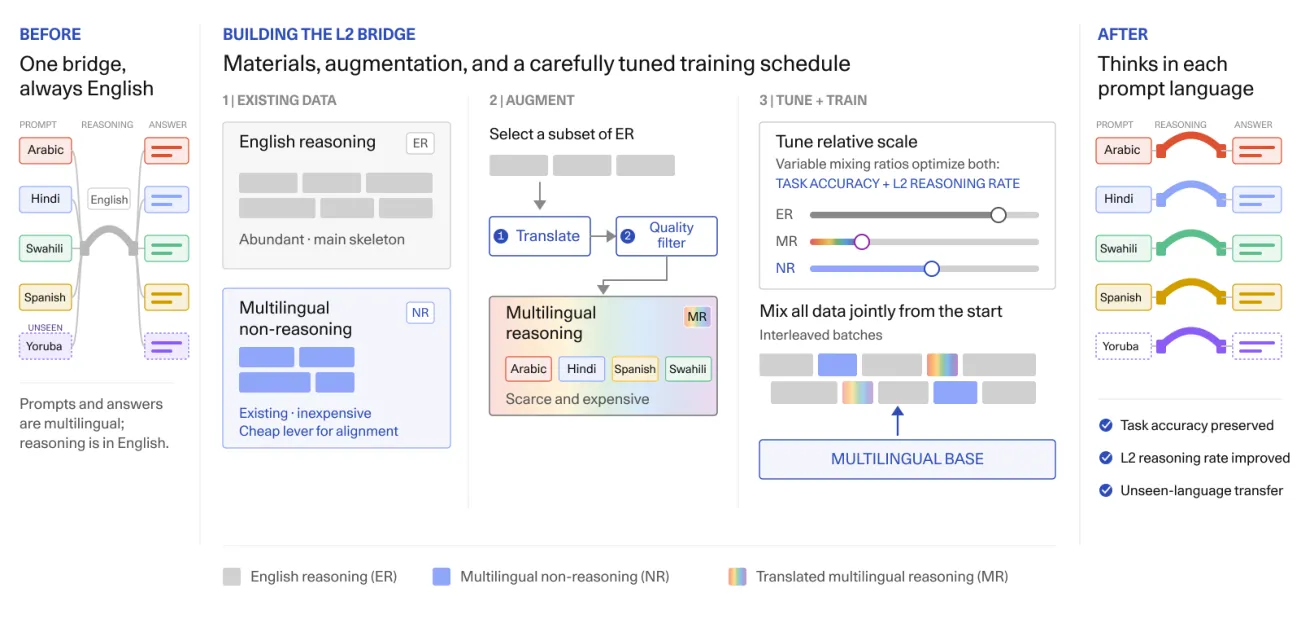Select the Swahili chip inside Multilingual reasoning card

click(688, 369)
